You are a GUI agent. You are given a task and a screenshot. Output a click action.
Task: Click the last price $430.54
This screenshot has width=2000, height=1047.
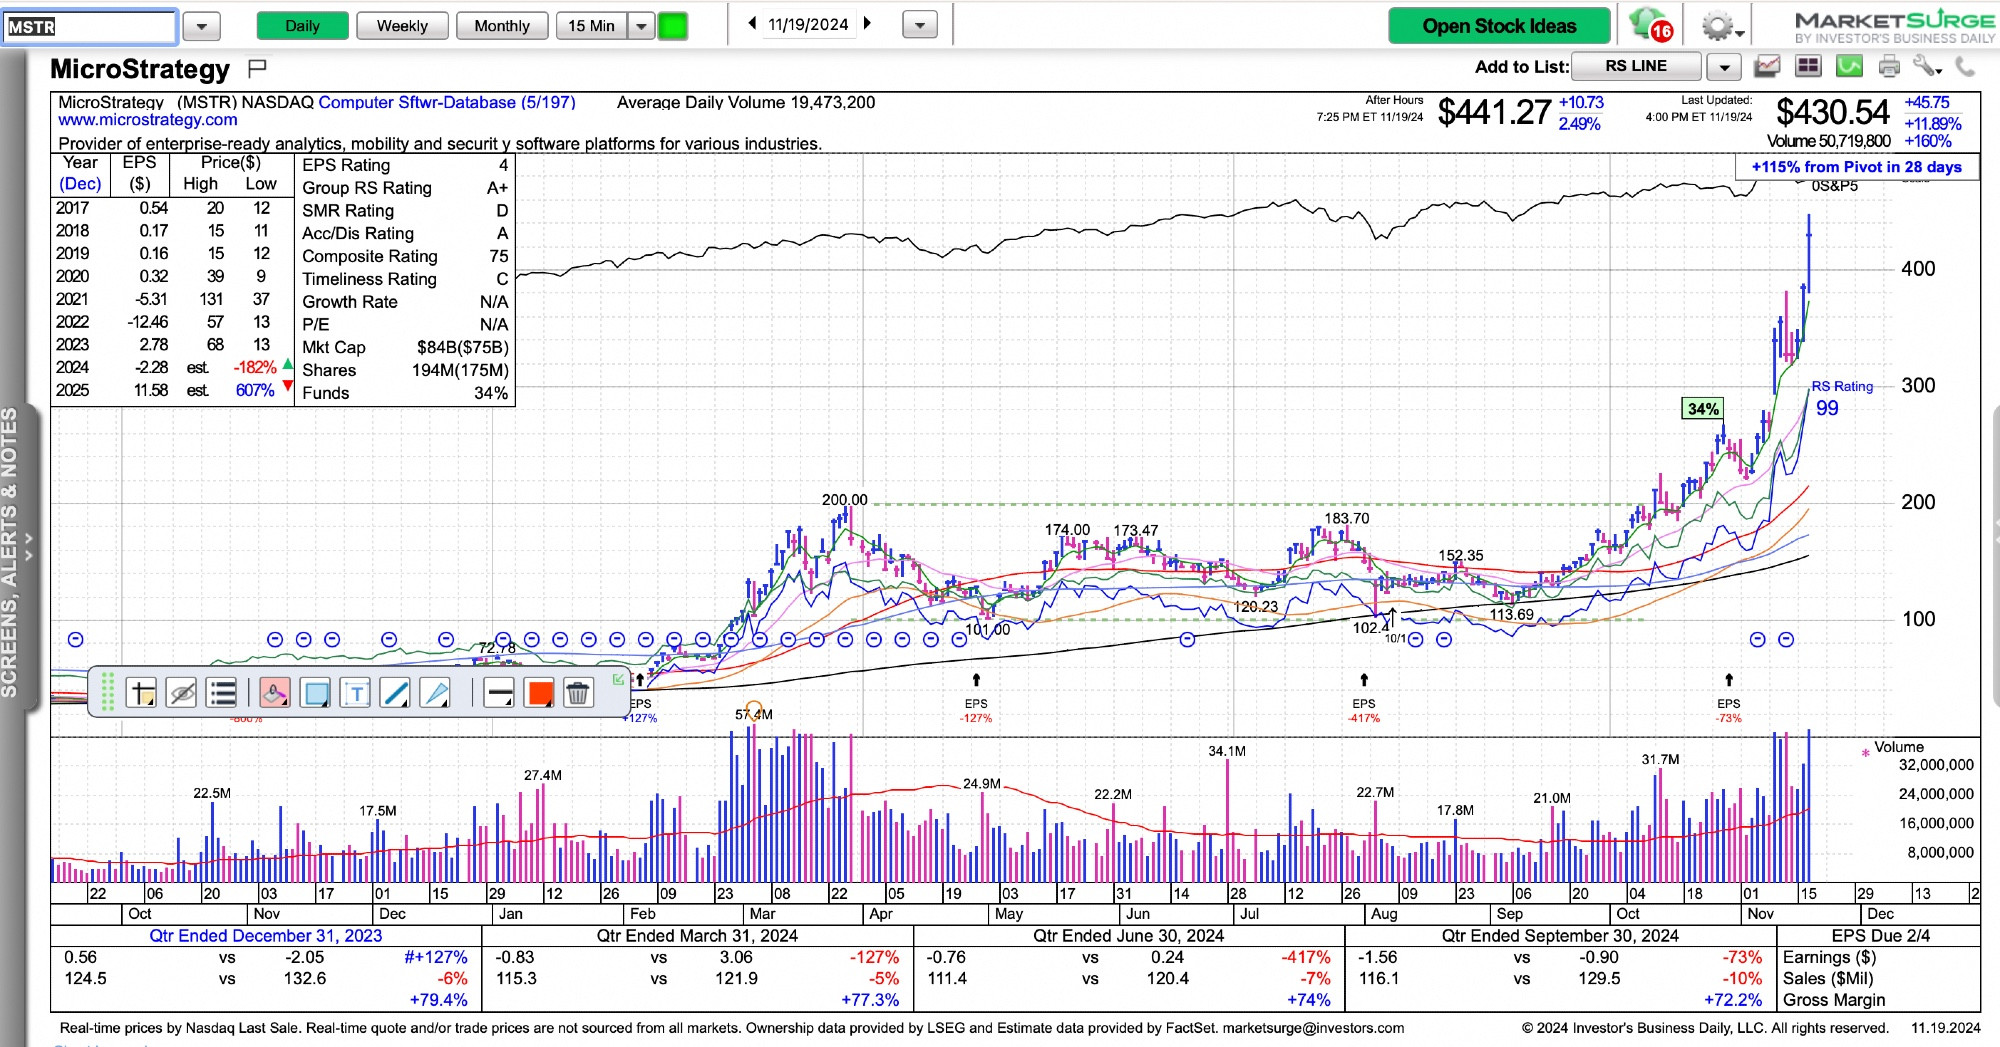click(x=1832, y=112)
